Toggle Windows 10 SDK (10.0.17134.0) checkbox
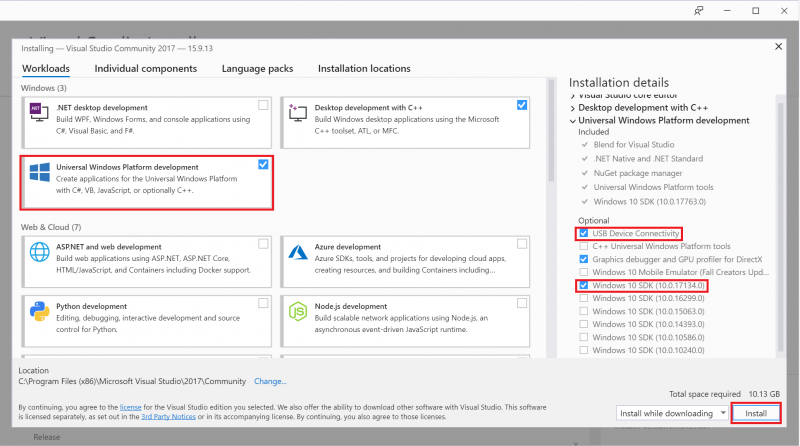 (x=584, y=285)
